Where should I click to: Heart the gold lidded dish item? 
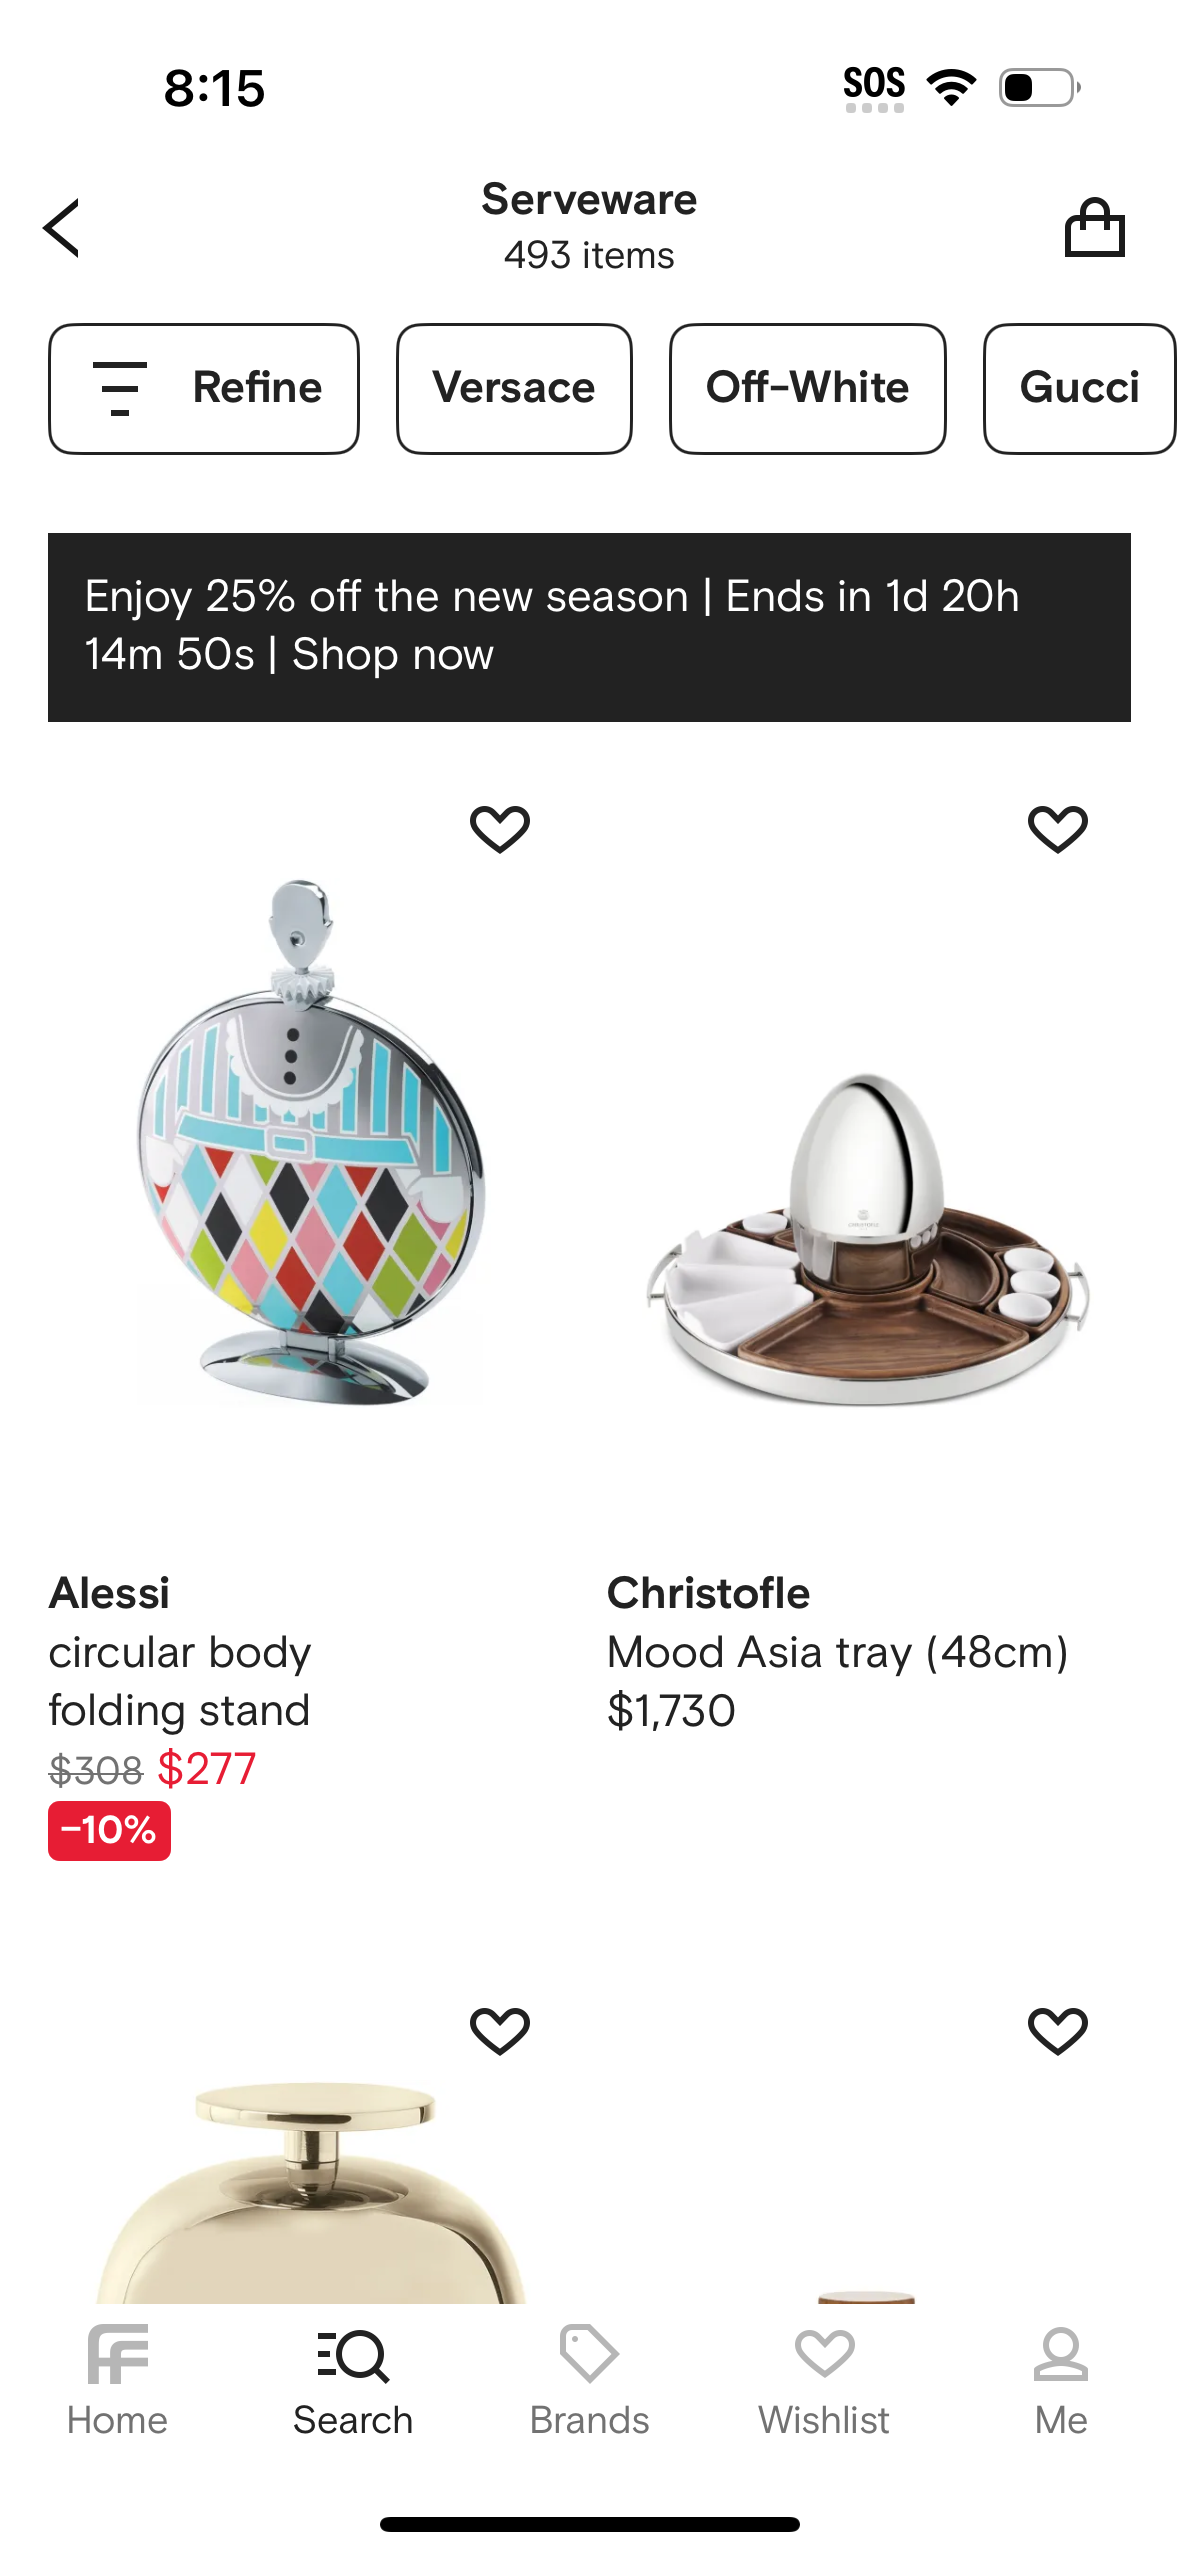(x=500, y=2031)
